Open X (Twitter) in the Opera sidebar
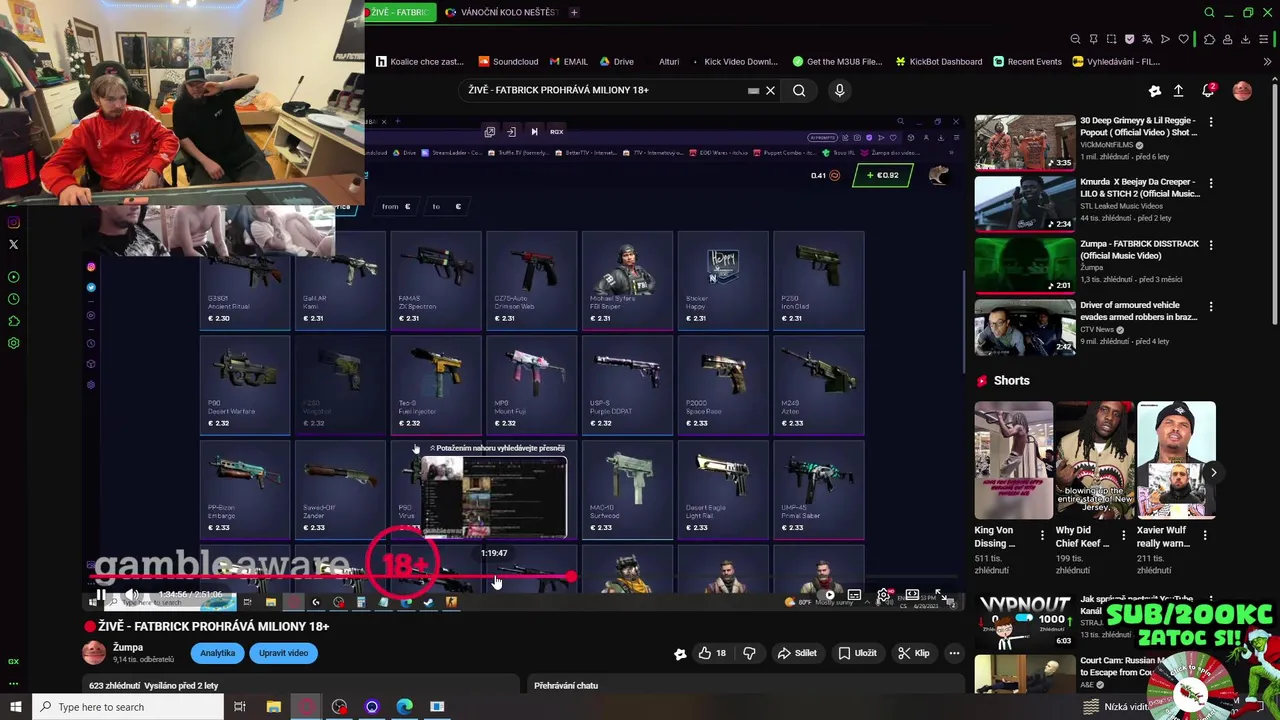Viewport: 1280px width, 720px height. pos(14,244)
